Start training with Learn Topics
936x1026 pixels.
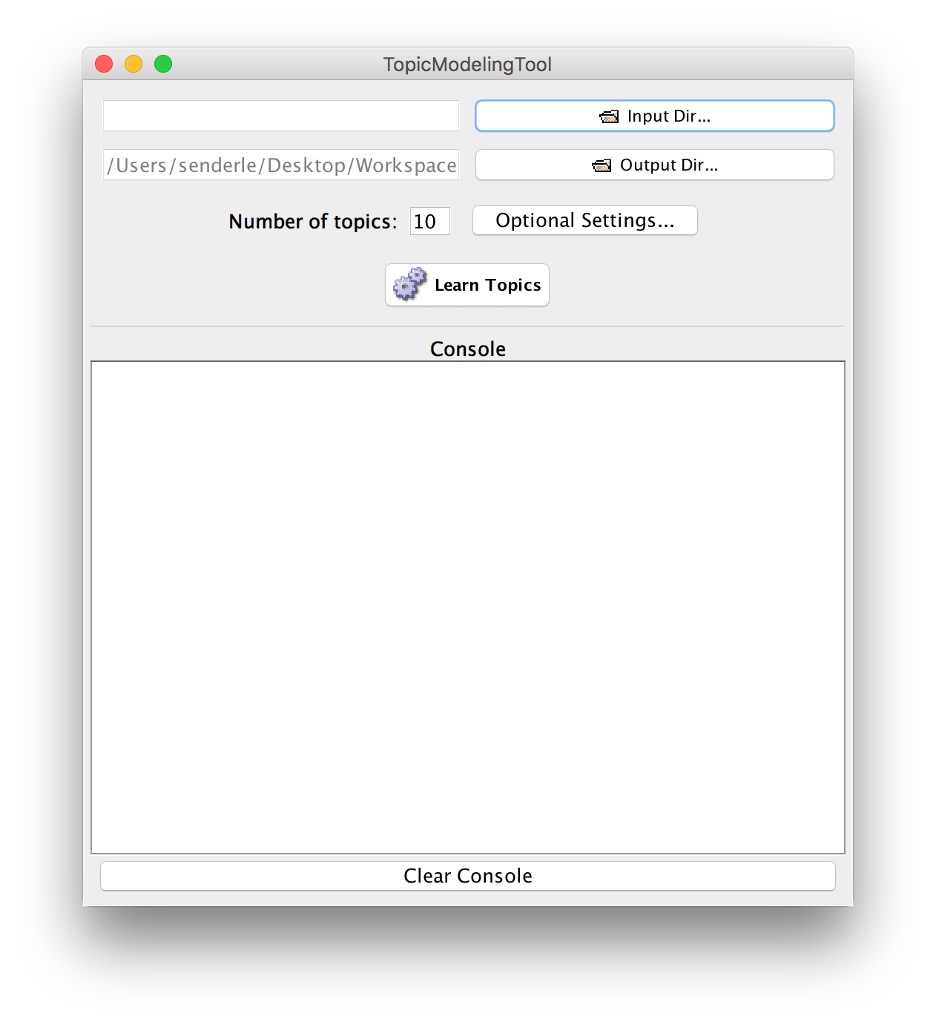point(467,284)
